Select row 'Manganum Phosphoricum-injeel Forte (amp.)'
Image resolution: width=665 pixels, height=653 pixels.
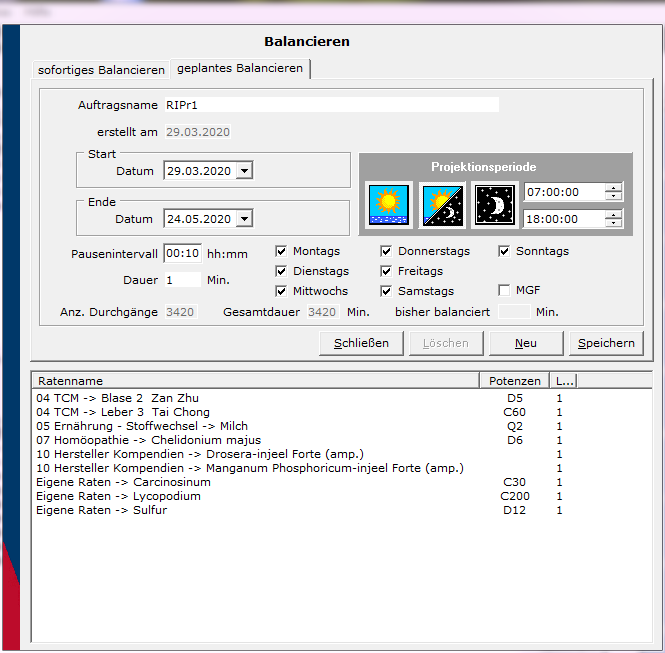[x=342, y=468]
